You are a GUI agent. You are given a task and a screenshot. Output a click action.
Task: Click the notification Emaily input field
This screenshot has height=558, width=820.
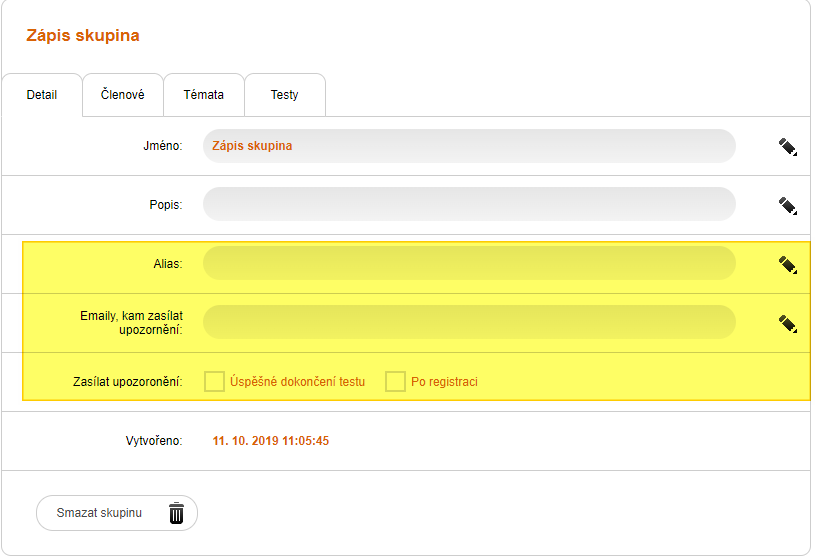coord(468,322)
